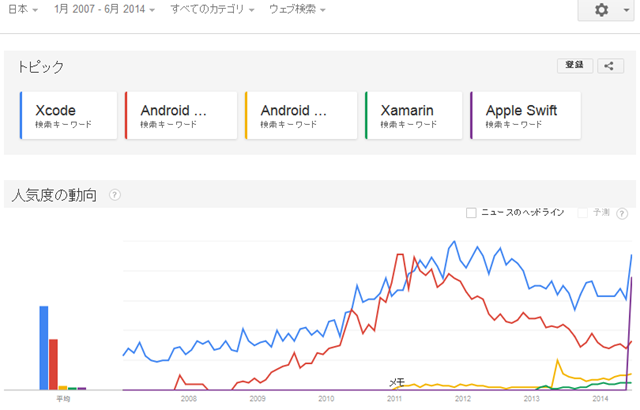Click the 登録 button
Image resolution: width=640 pixels, height=410 pixels.
575,66
